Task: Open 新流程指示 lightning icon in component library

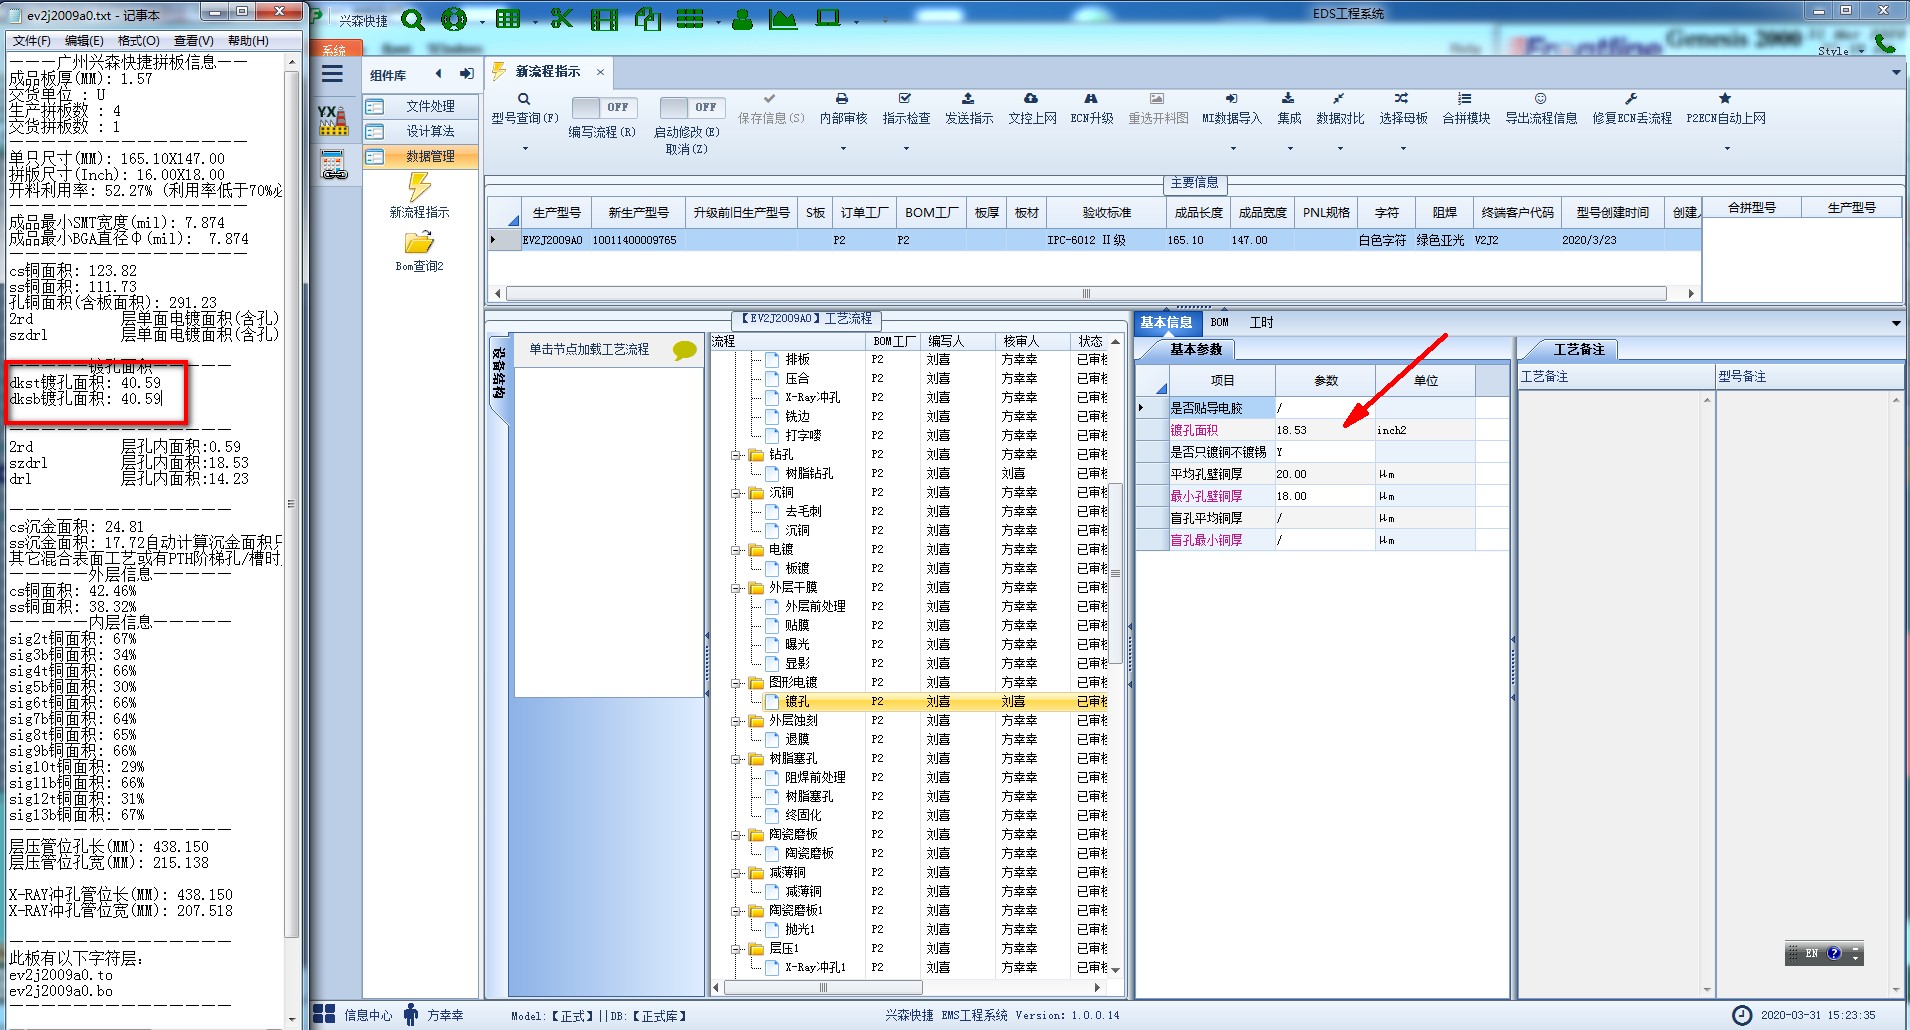Action: pos(419,187)
